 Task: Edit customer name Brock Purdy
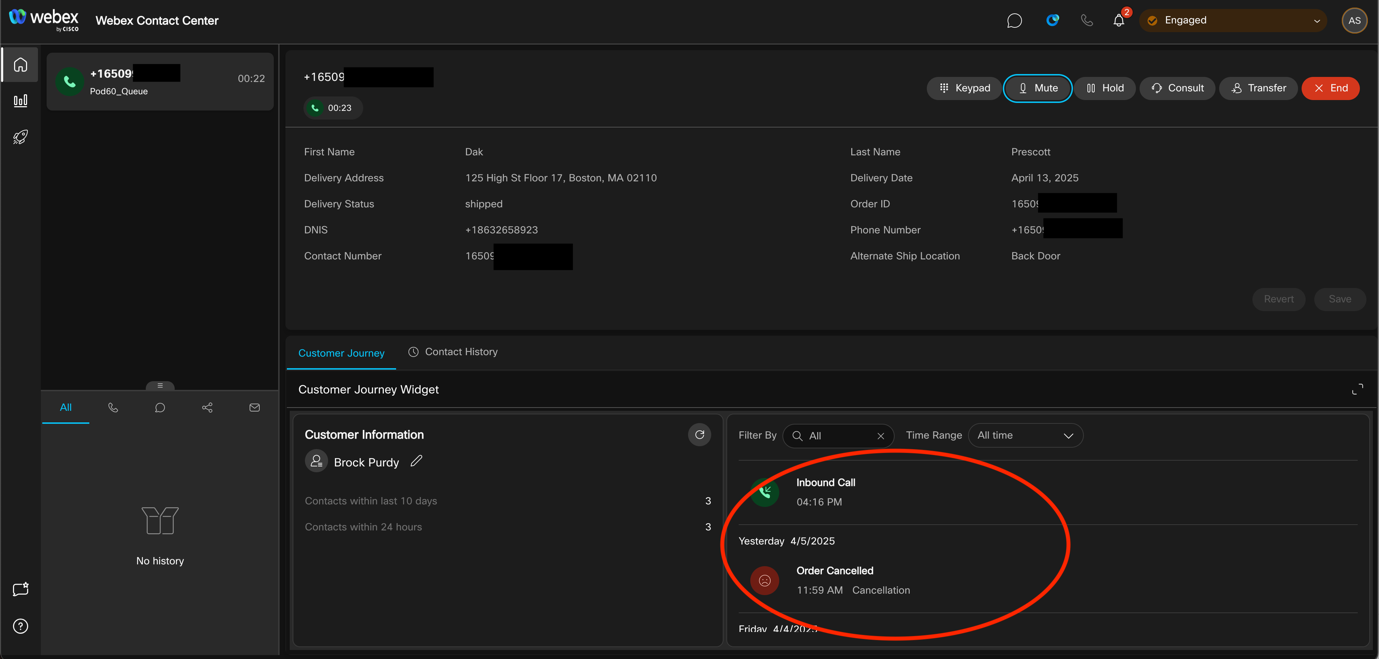tap(417, 462)
